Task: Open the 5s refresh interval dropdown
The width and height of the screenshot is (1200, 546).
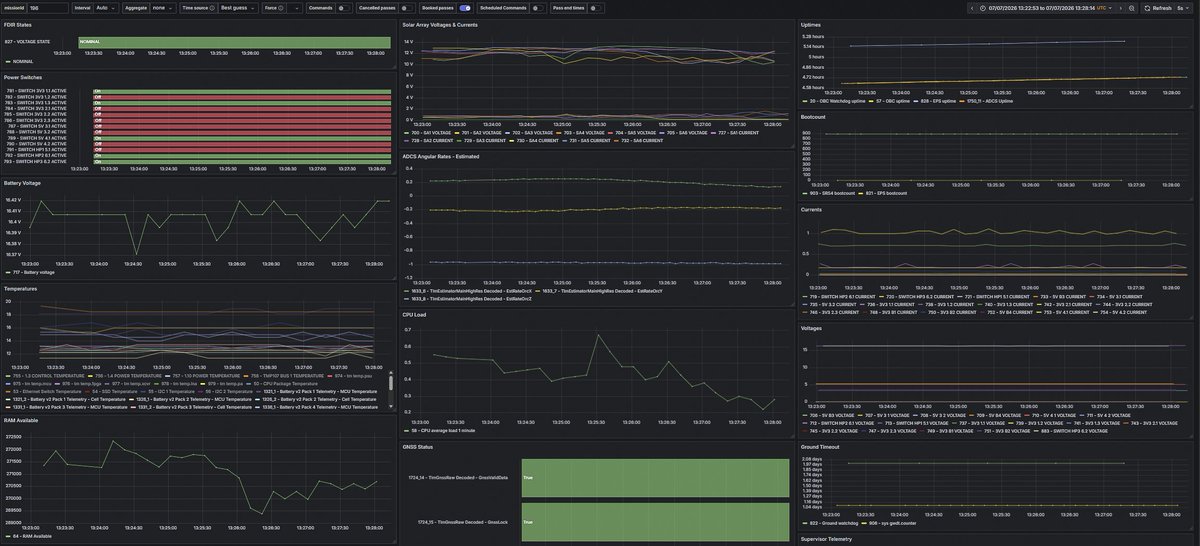Action: (1185, 7)
